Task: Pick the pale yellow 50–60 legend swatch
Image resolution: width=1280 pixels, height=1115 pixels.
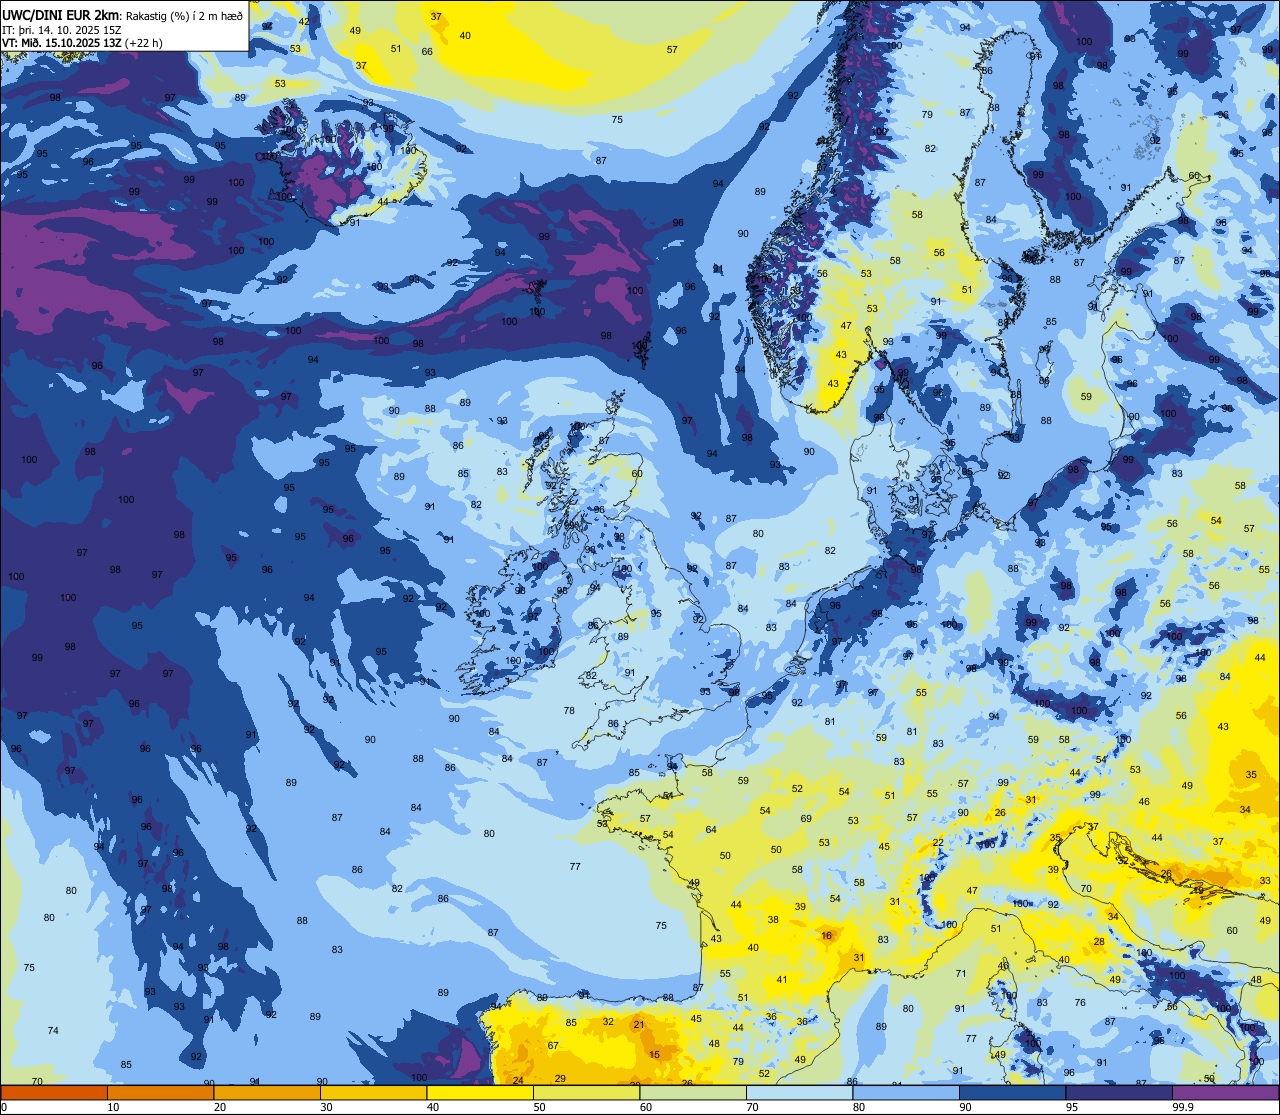Action: (x=586, y=1092)
